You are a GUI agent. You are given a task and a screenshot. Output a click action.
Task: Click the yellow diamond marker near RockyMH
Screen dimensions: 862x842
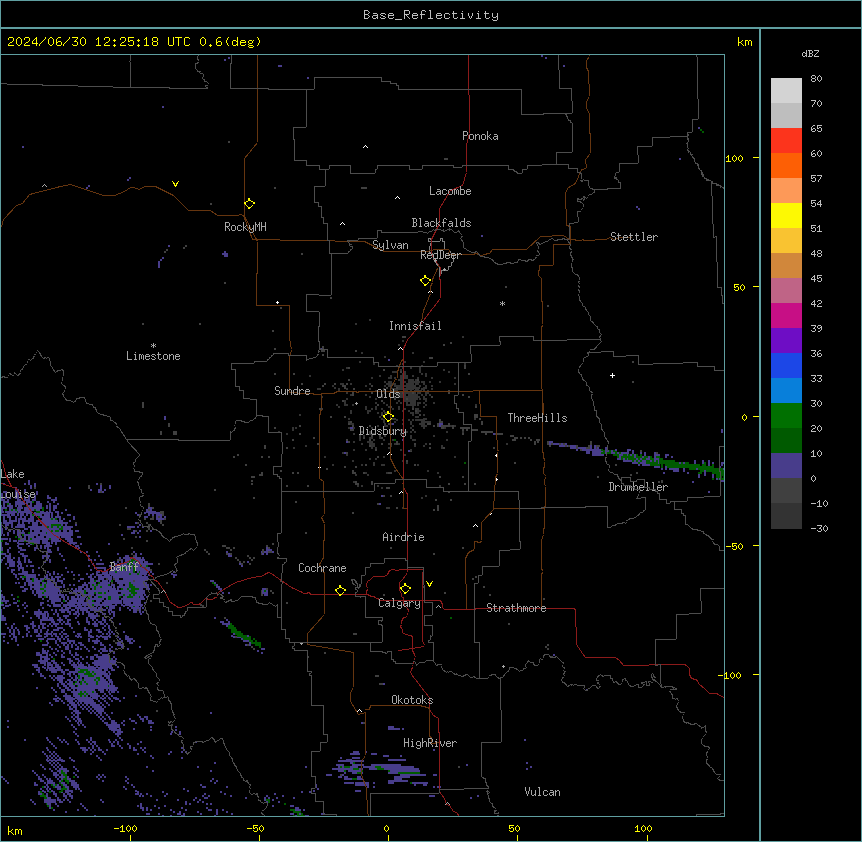(x=250, y=204)
